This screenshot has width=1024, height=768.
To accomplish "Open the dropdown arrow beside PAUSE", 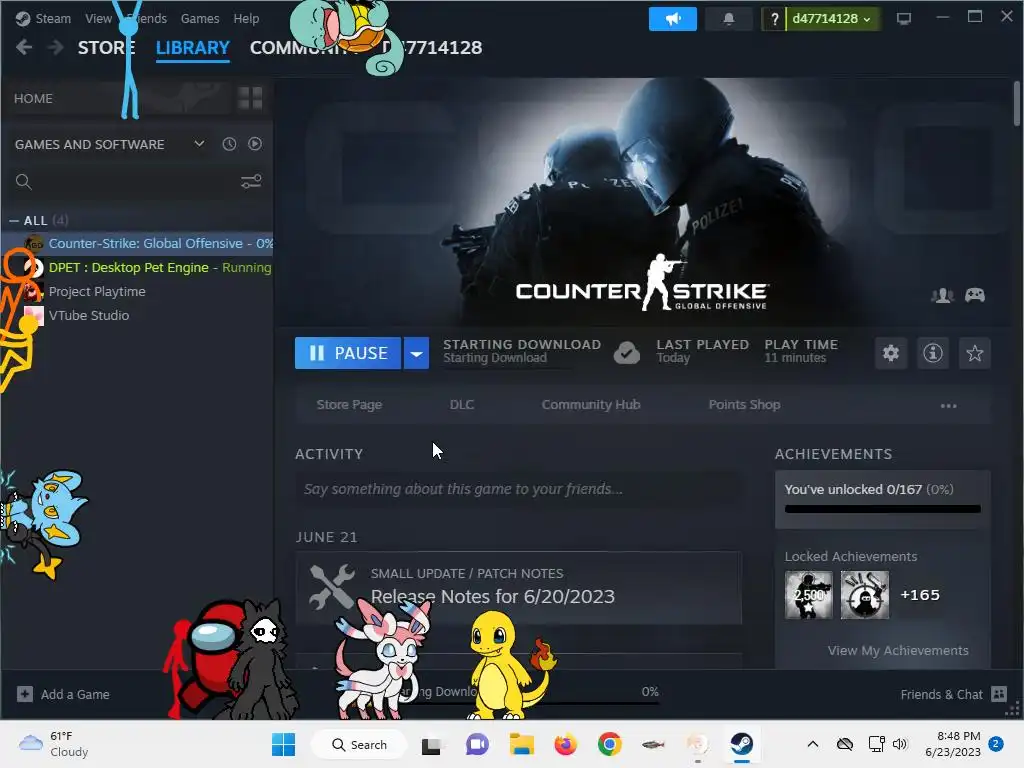I will pyautogui.click(x=416, y=353).
